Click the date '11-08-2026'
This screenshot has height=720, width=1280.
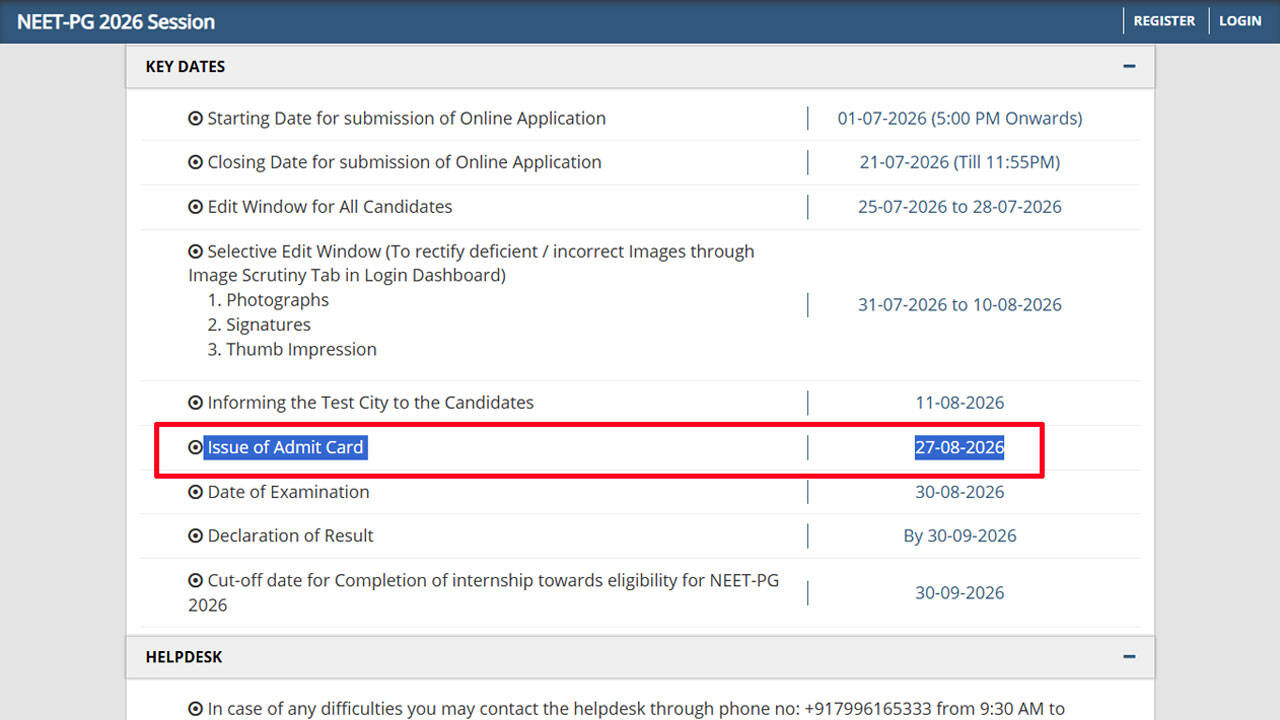(960, 402)
